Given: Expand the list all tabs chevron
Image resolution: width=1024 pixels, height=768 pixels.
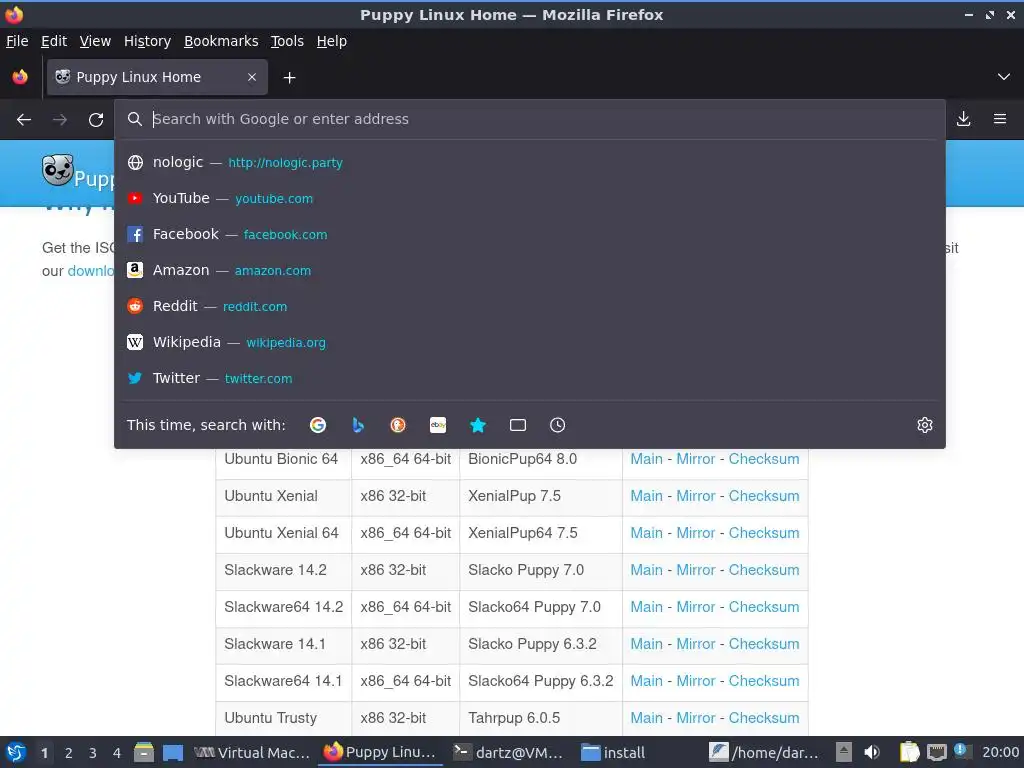Looking at the screenshot, I should [x=1004, y=77].
